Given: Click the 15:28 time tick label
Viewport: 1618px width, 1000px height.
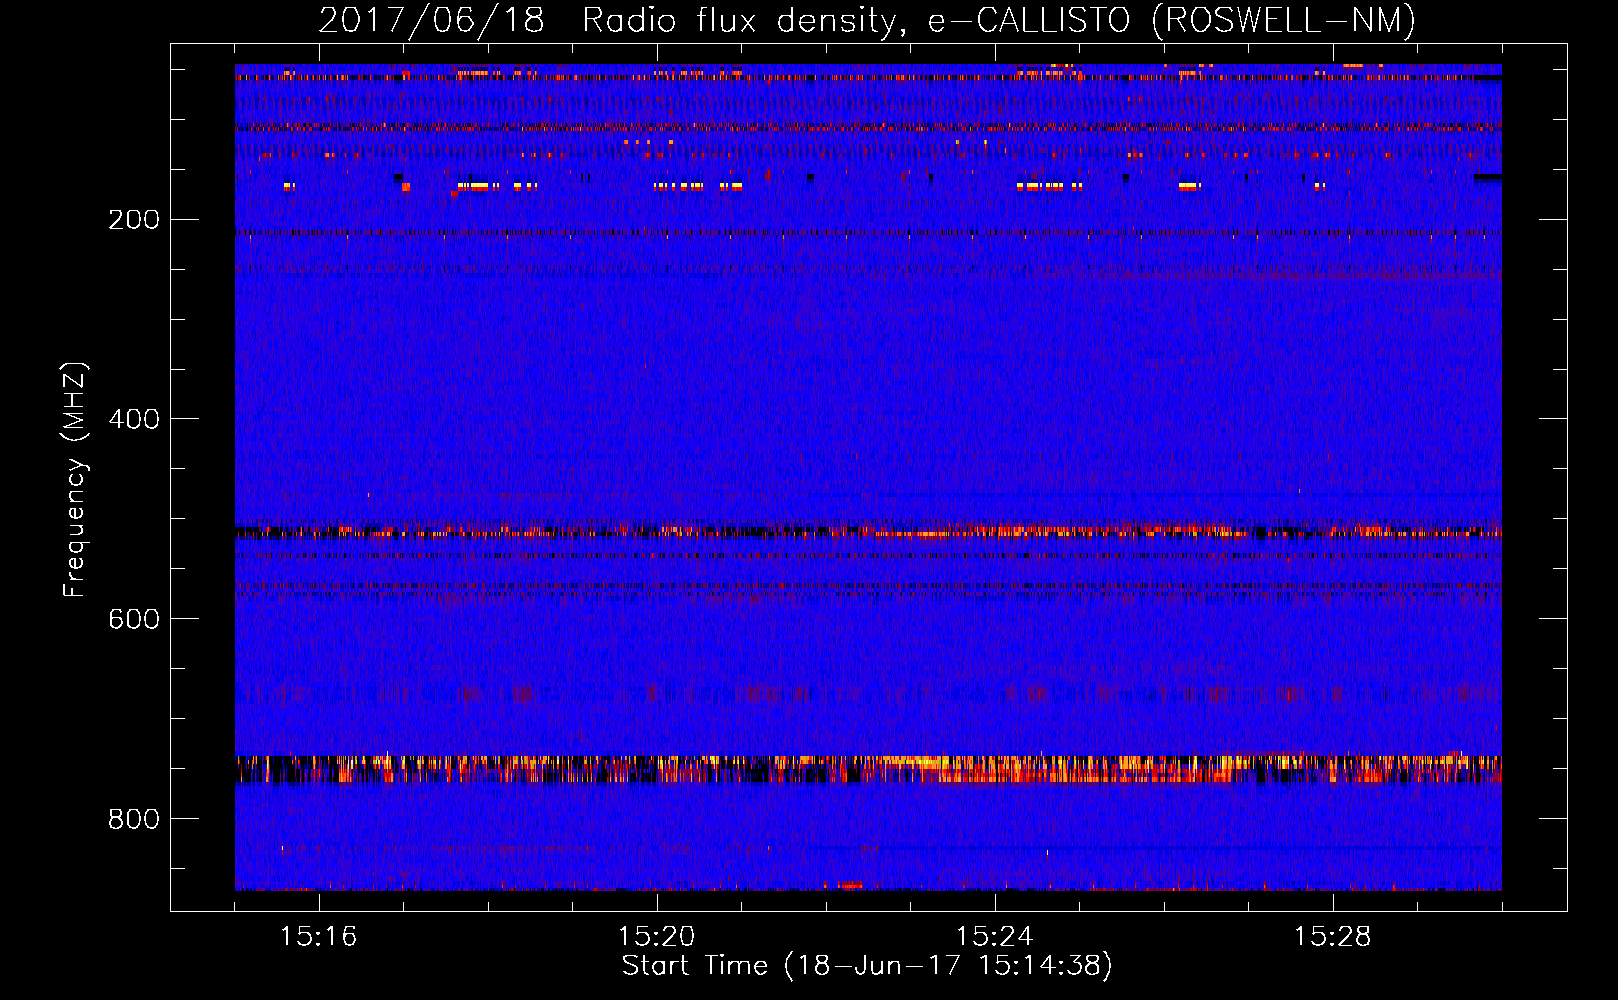Looking at the screenshot, I should tap(1332, 937).
